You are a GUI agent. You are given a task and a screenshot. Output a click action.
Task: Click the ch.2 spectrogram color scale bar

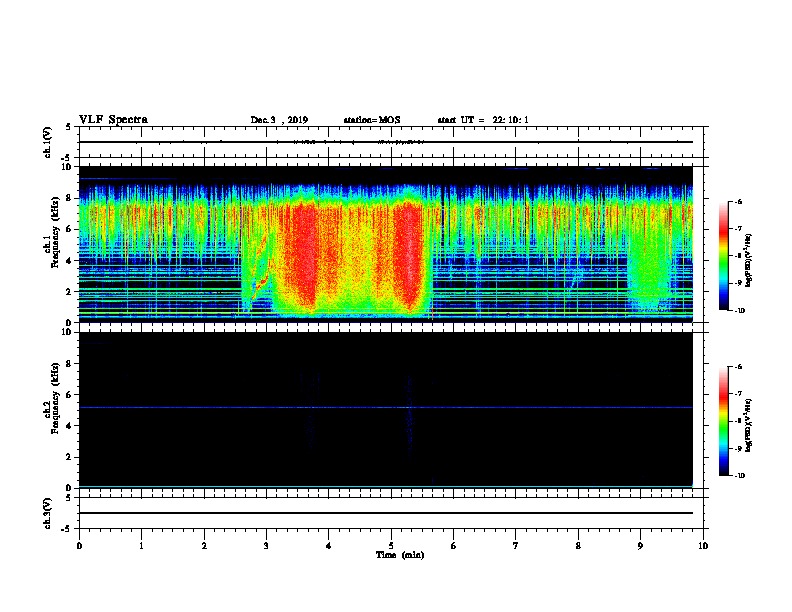click(x=724, y=421)
